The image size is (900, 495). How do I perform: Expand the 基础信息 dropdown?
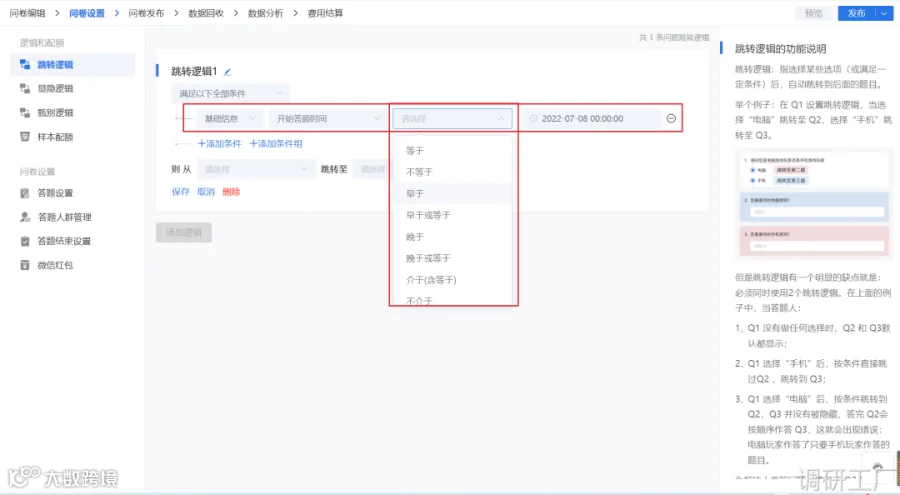pyautogui.click(x=230, y=118)
